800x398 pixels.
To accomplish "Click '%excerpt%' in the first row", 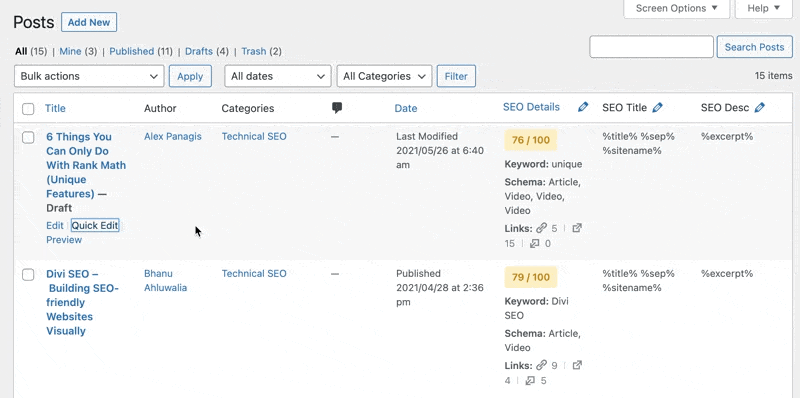I will pos(727,137).
